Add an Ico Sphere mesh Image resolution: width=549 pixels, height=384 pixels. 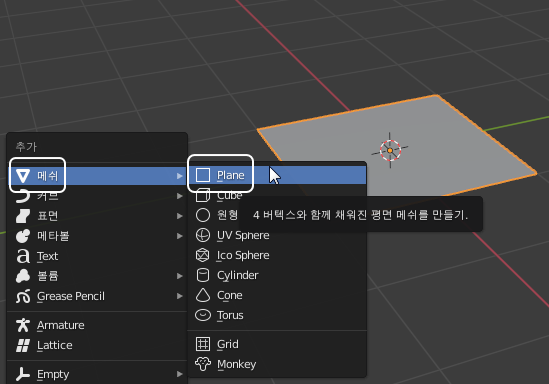[x=277, y=255]
